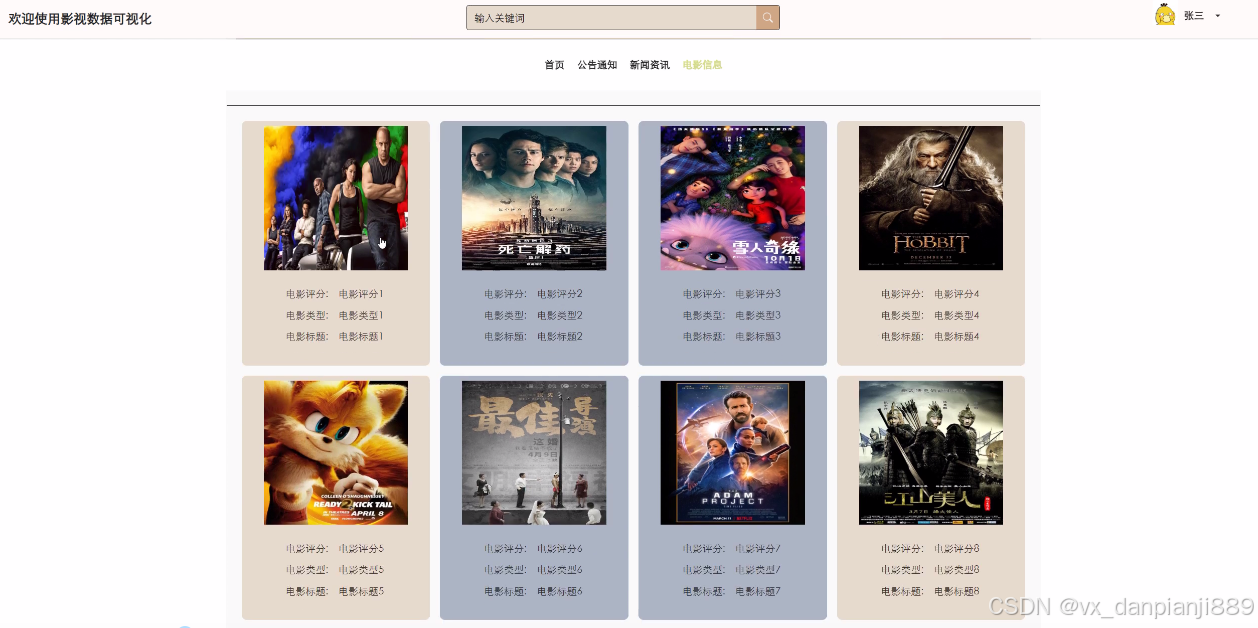The image size is (1258, 628).
Task: Open the 首页 menu item
Action: [x=554, y=65]
